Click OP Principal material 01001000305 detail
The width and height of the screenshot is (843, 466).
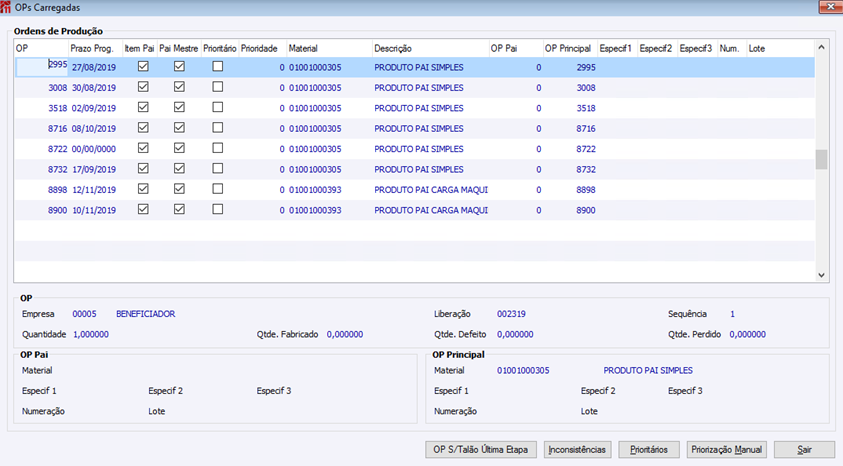pos(523,370)
